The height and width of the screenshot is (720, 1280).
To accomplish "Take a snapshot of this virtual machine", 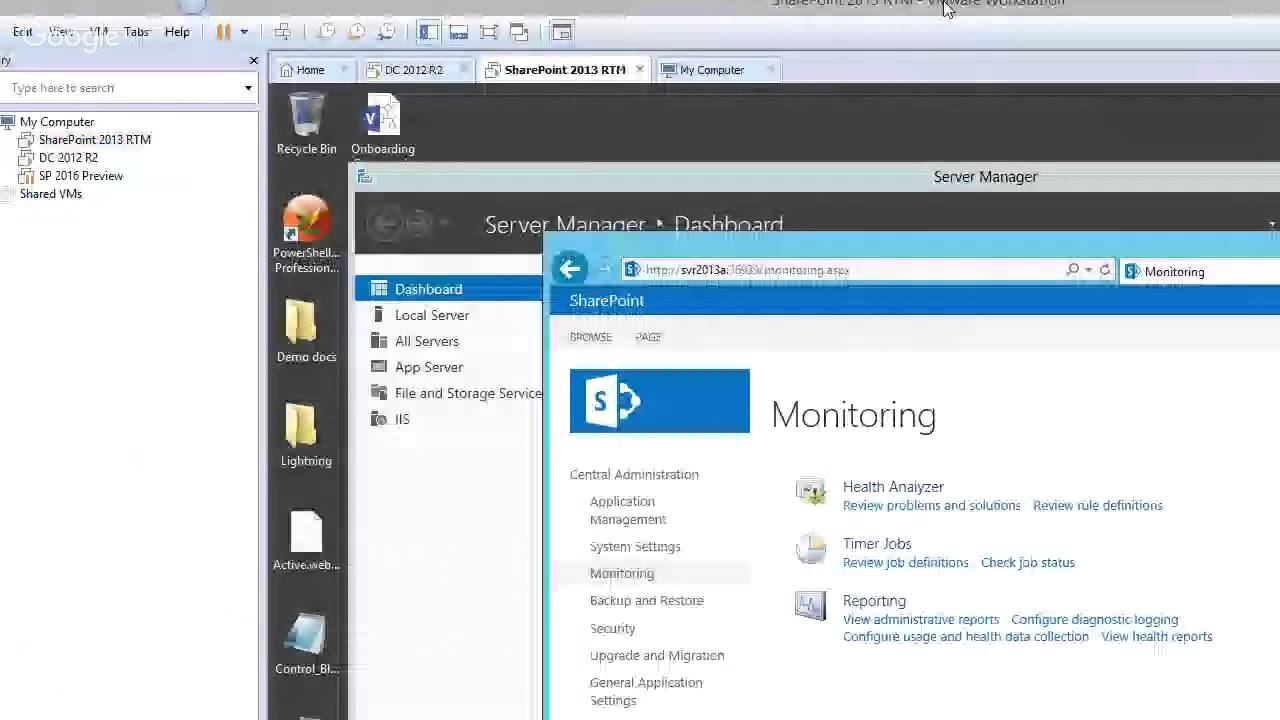I will pyautogui.click(x=326, y=32).
